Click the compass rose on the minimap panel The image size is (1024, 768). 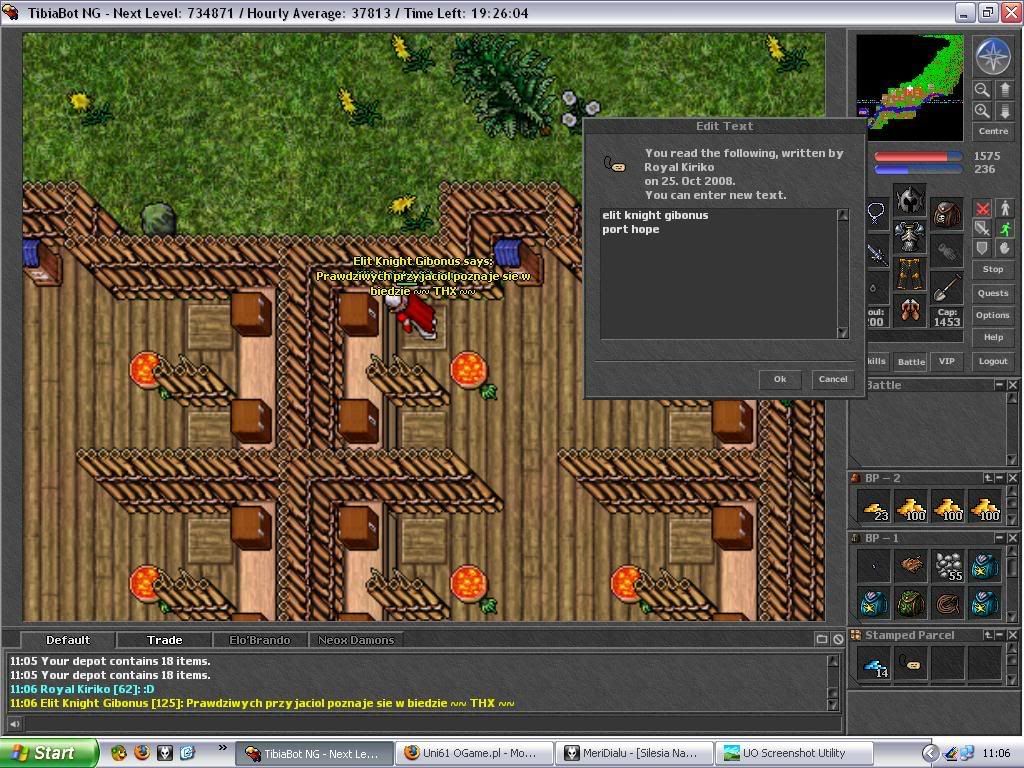[993, 56]
